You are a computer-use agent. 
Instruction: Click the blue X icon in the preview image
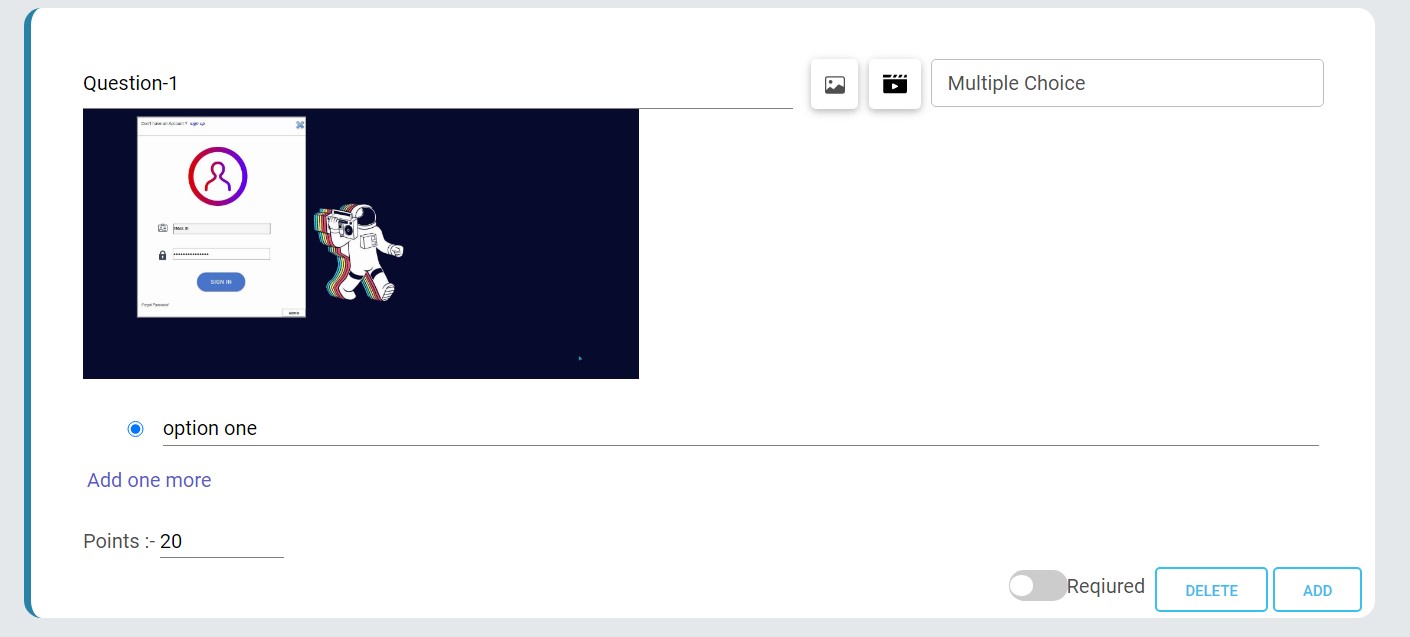(300, 124)
